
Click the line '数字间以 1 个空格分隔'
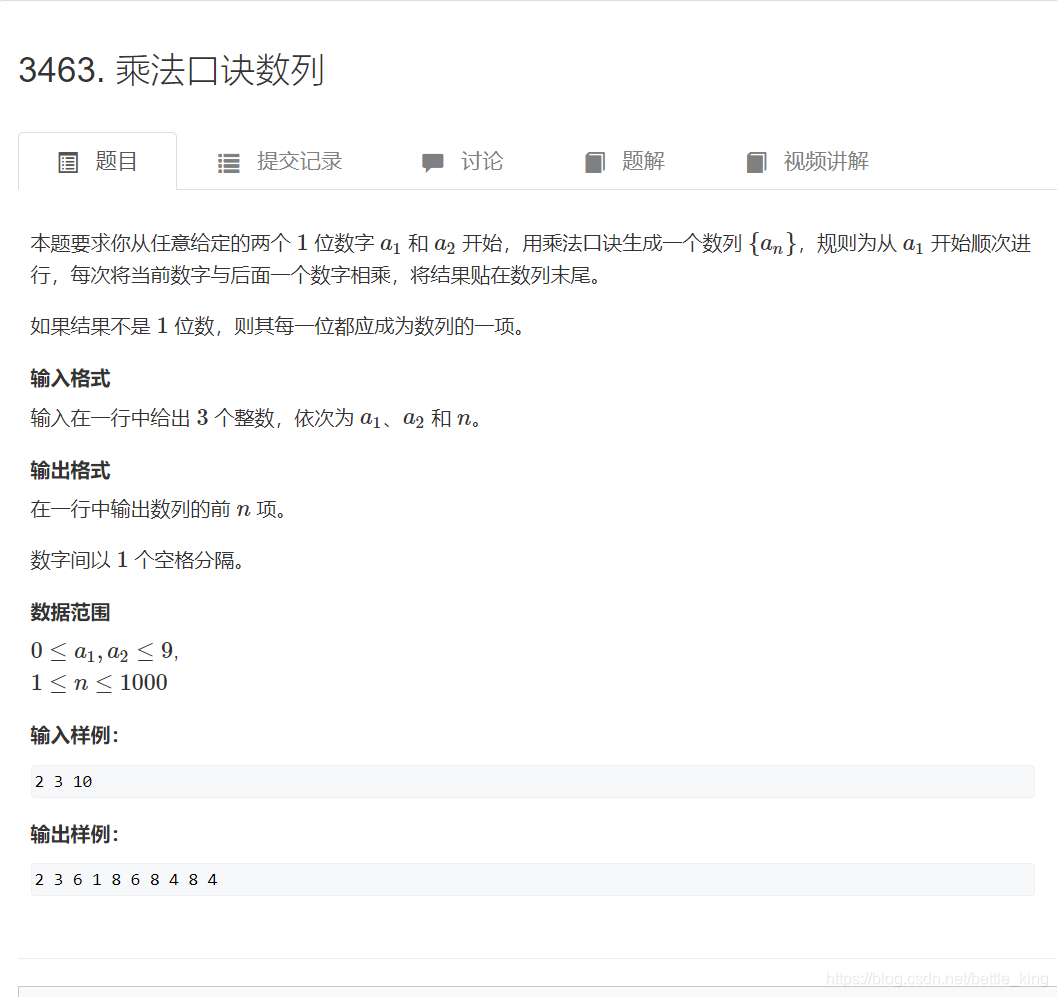click(138, 560)
